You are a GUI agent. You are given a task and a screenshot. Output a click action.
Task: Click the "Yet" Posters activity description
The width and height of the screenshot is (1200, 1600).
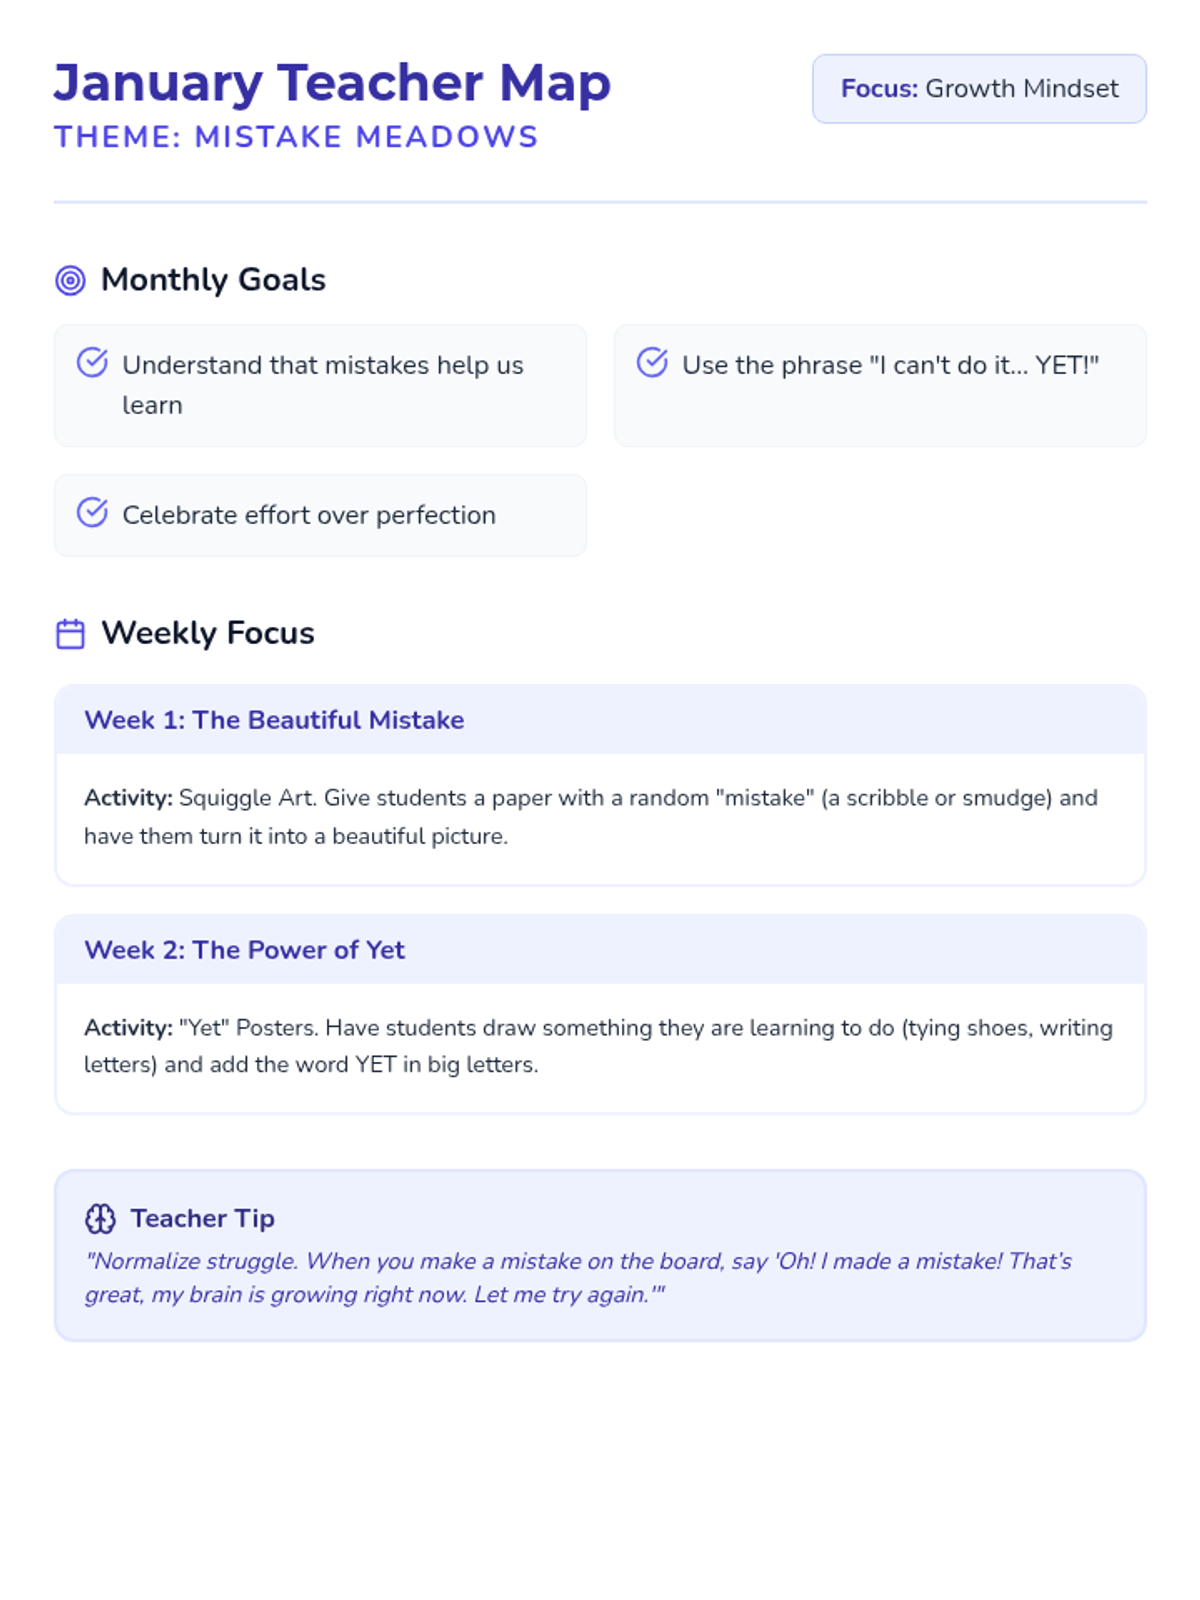tap(598, 1046)
